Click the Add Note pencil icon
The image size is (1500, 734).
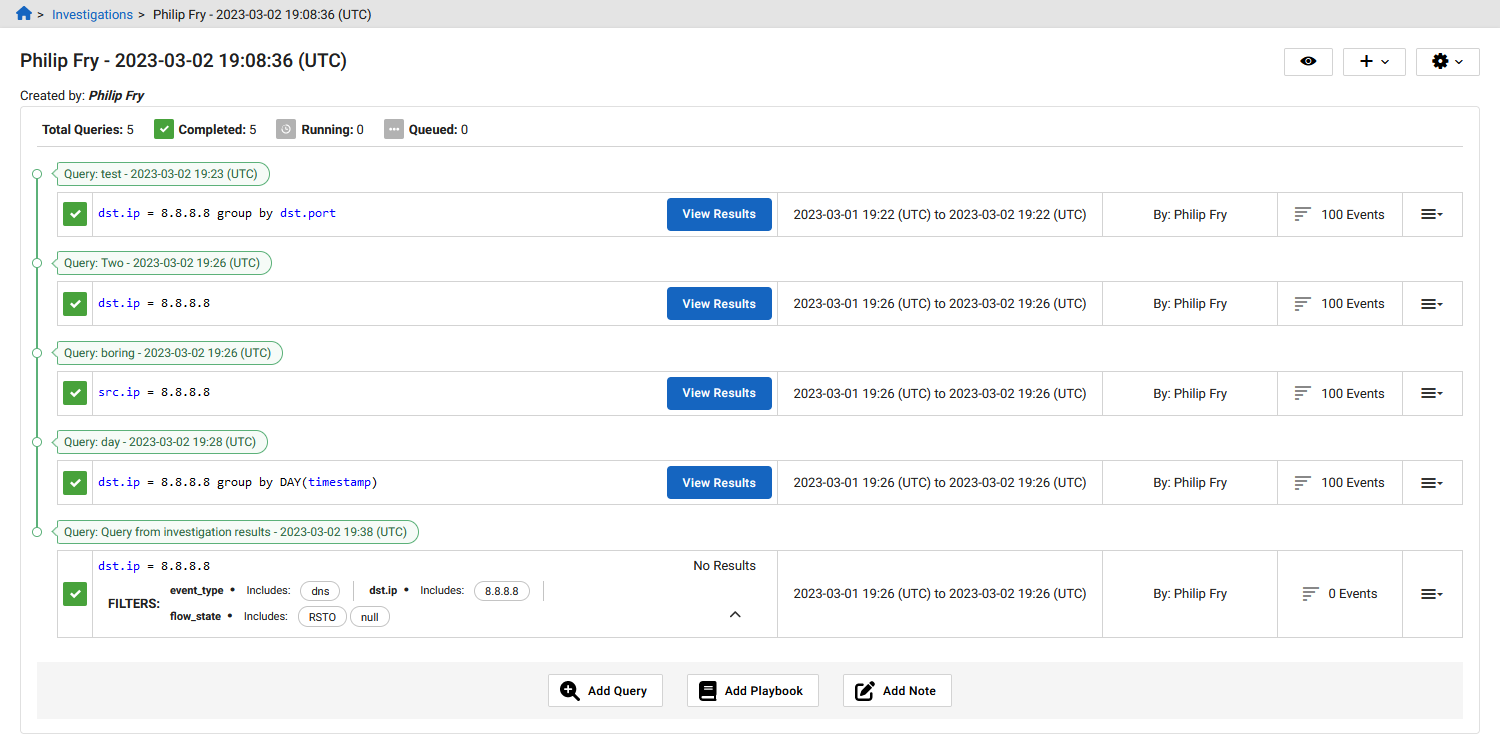point(862,690)
